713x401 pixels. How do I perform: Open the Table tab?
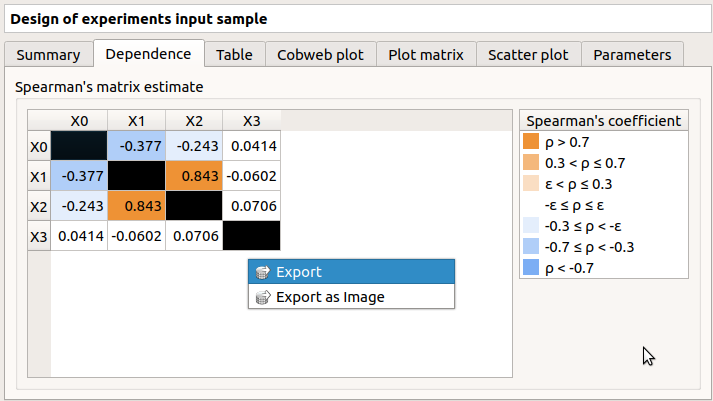coord(234,54)
